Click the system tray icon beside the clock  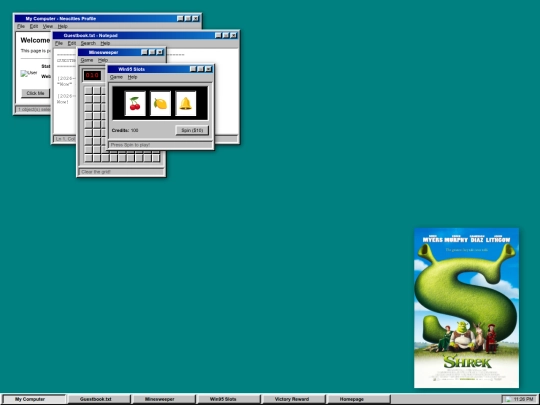508,399
